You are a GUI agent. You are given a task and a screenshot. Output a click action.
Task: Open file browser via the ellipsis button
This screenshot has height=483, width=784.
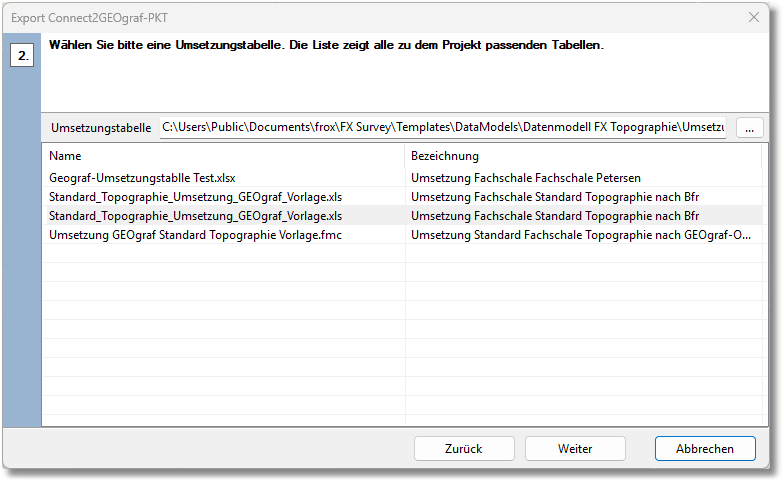tap(749, 128)
